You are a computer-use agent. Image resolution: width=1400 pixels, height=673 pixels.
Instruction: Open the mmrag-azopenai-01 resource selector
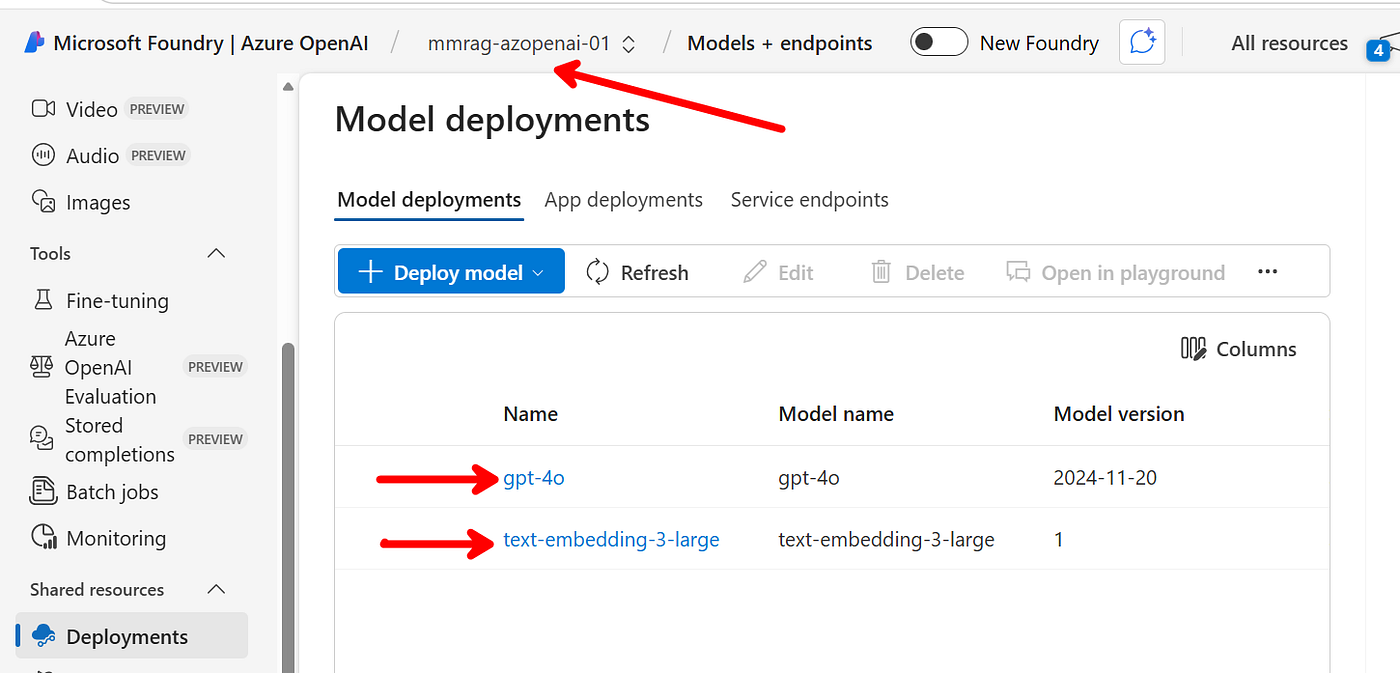532,43
